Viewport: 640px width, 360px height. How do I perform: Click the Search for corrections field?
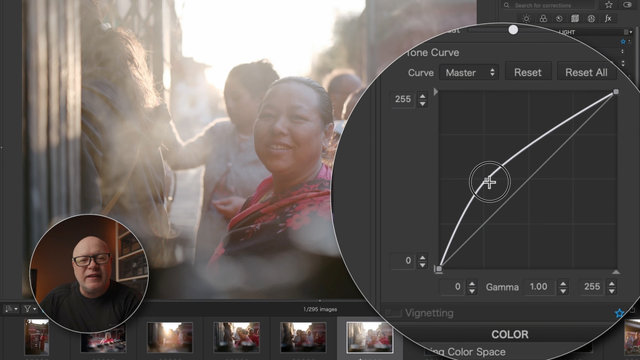548,5
